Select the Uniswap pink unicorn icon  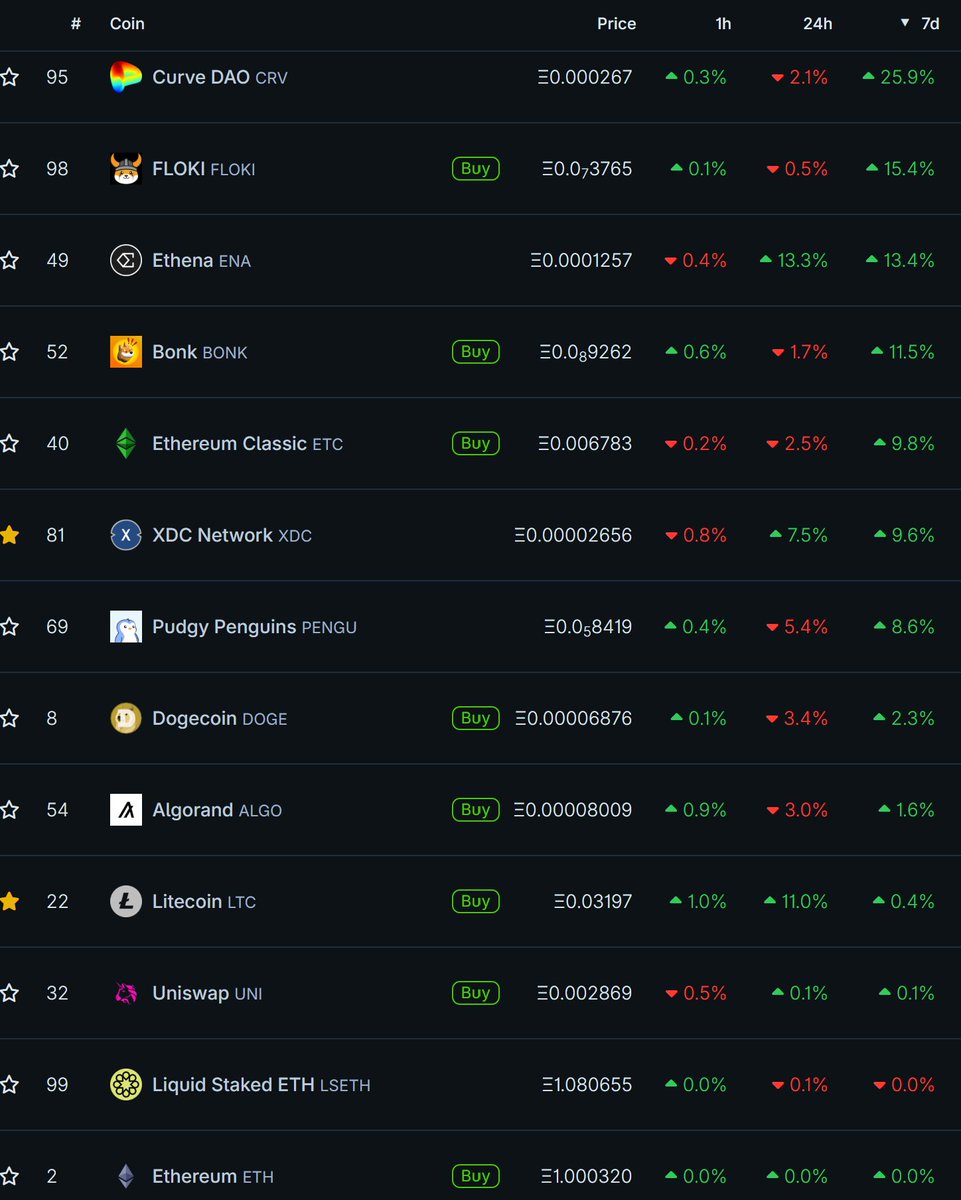pos(126,993)
